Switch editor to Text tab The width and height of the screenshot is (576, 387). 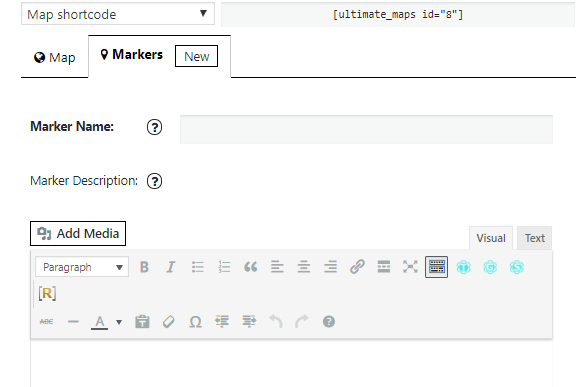pos(534,238)
